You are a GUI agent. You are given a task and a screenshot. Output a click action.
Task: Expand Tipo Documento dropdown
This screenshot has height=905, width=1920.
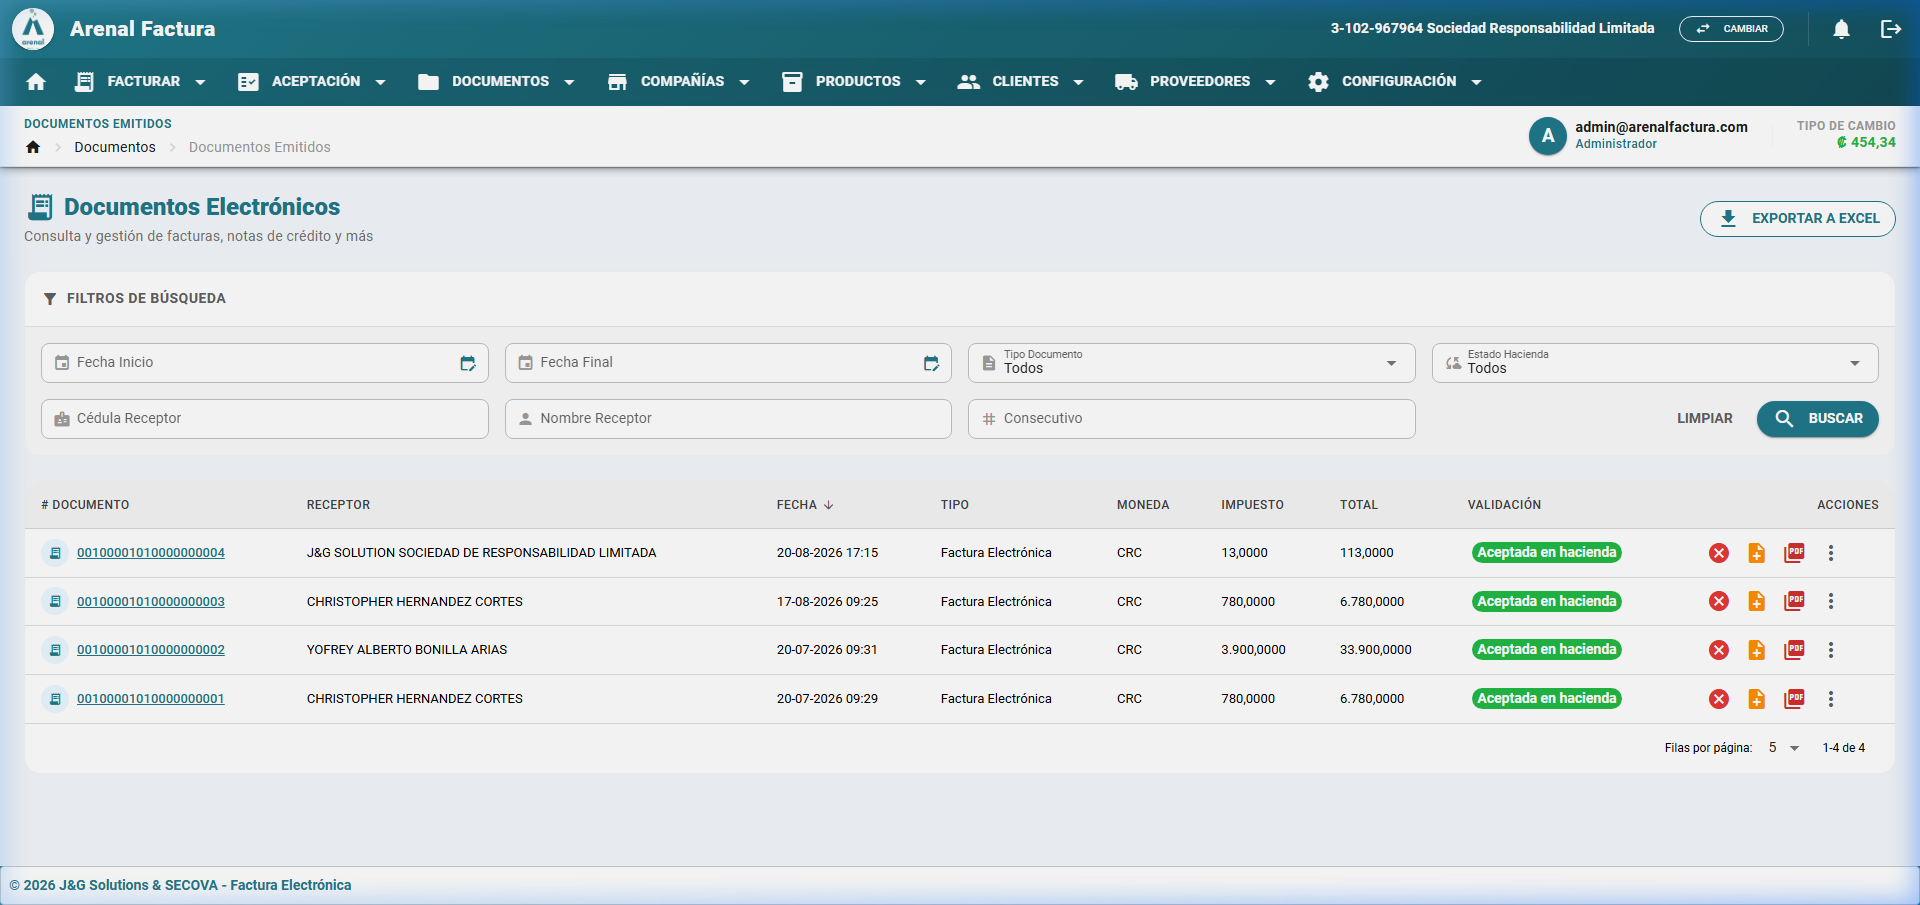[1191, 363]
